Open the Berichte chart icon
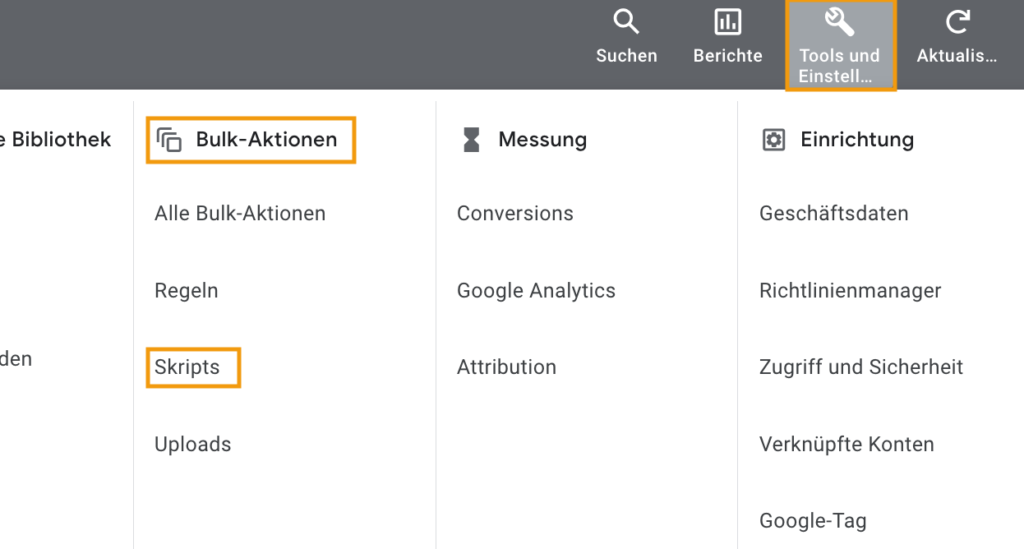This screenshot has width=1024, height=549. point(728,22)
